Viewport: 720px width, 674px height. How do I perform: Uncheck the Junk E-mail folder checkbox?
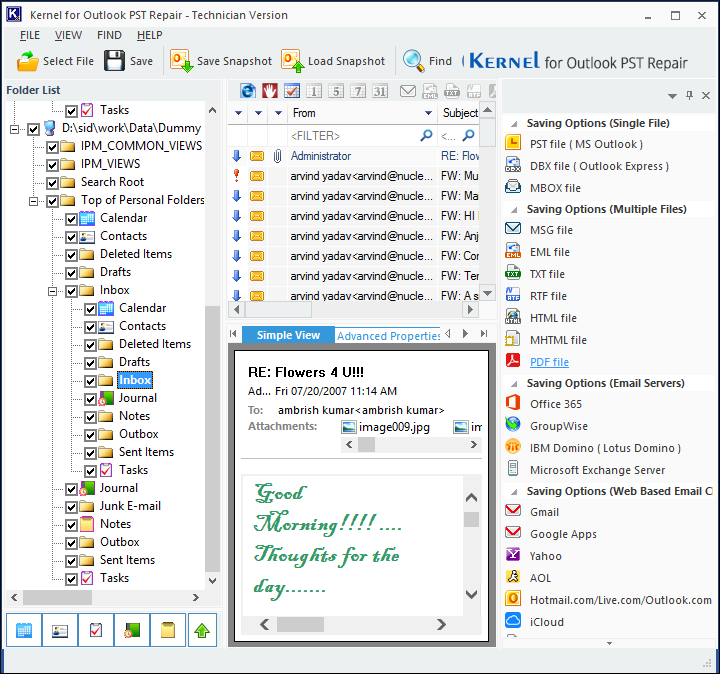tap(72, 506)
